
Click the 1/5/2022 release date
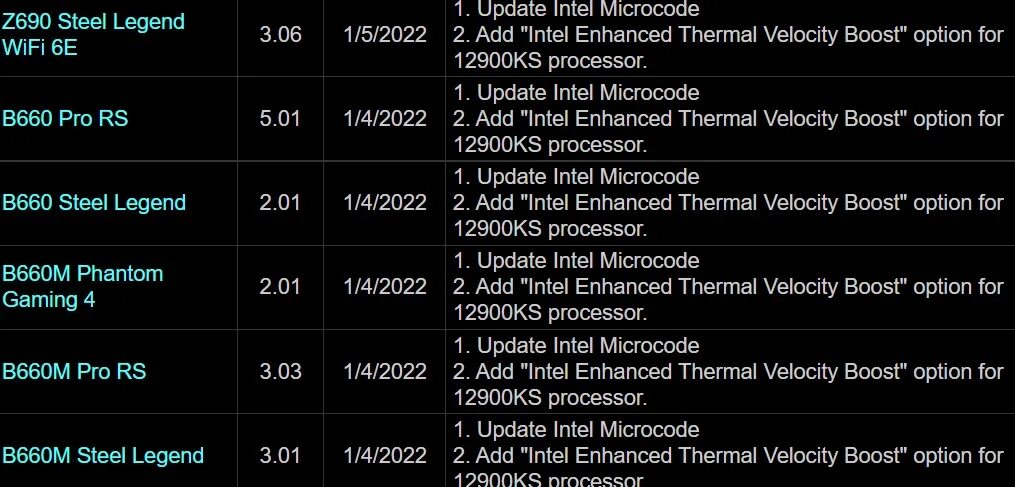385,34
